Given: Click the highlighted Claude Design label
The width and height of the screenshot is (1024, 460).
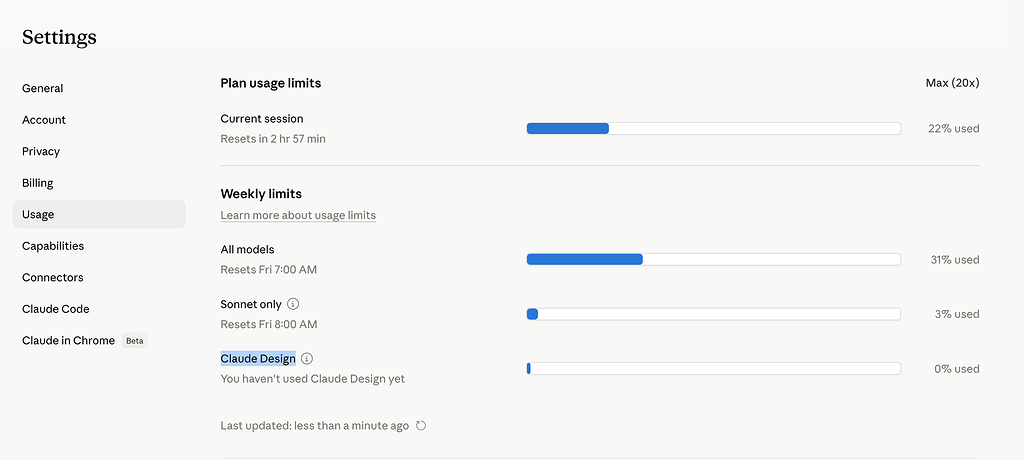Looking at the screenshot, I should tap(258, 359).
